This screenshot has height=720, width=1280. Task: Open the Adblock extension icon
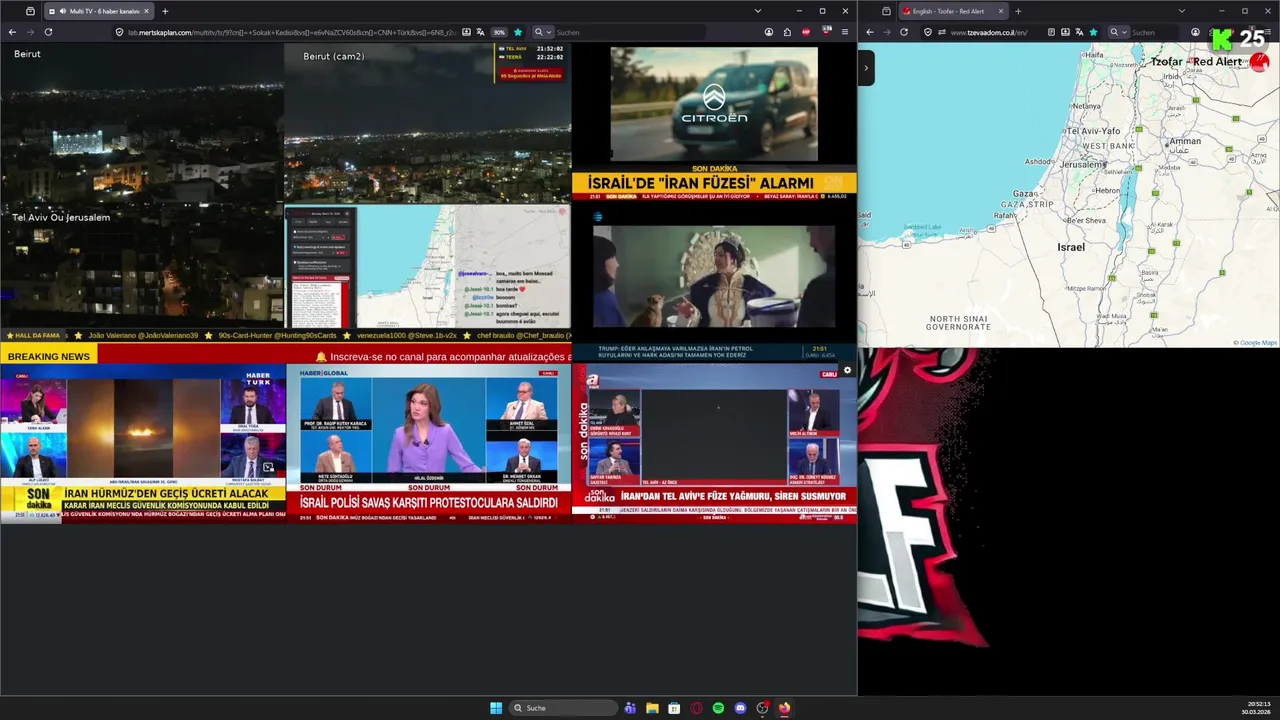[x=807, y=32]
